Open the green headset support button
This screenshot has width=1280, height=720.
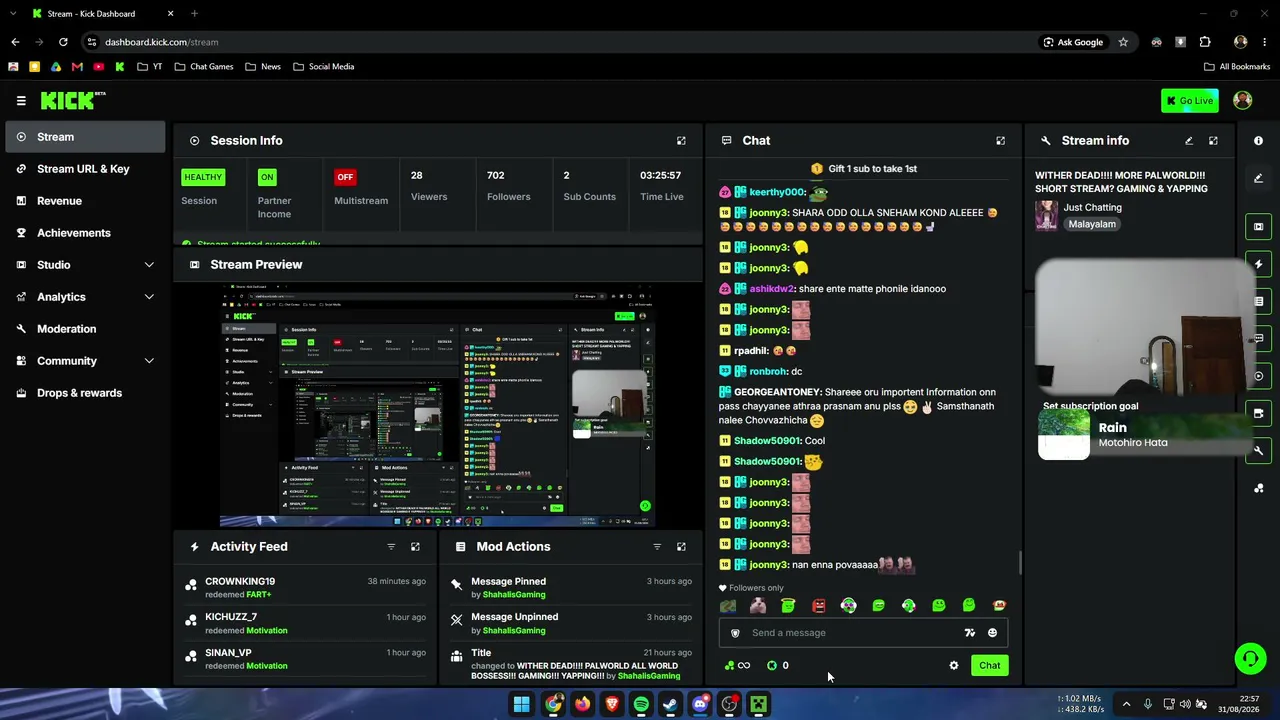coord(1250,658)
